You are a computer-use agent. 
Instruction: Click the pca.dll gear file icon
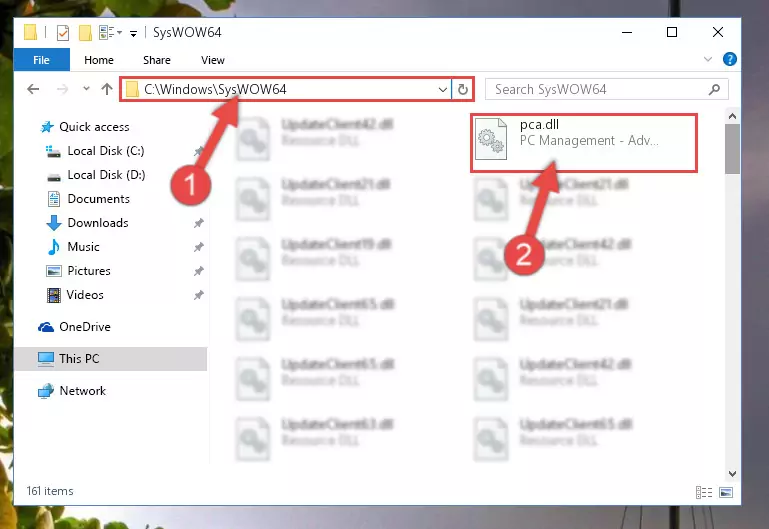point(491,139)
